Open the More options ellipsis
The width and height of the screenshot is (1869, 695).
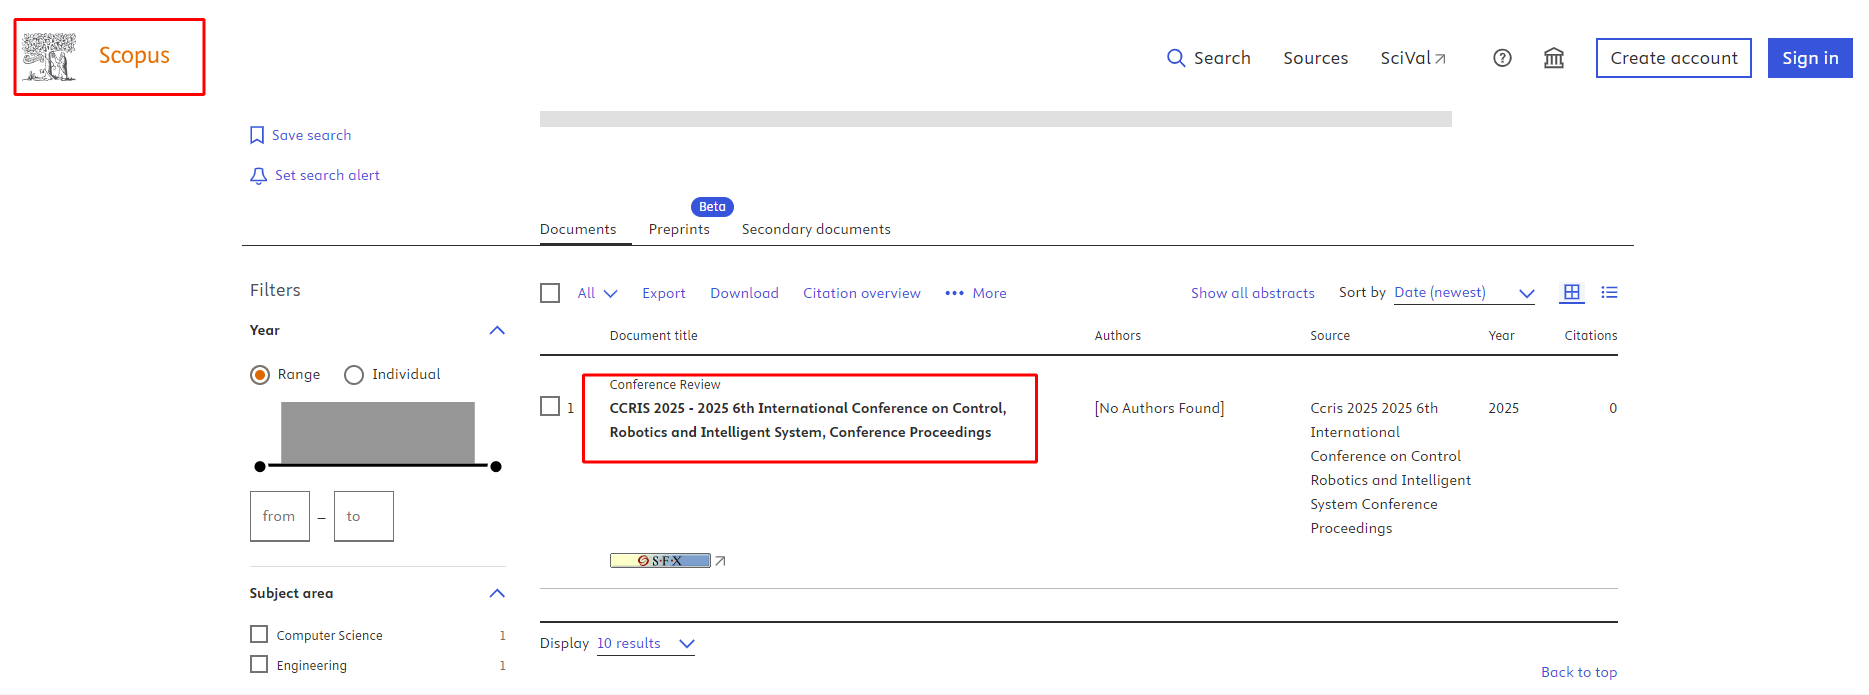(x=954, y=293)
